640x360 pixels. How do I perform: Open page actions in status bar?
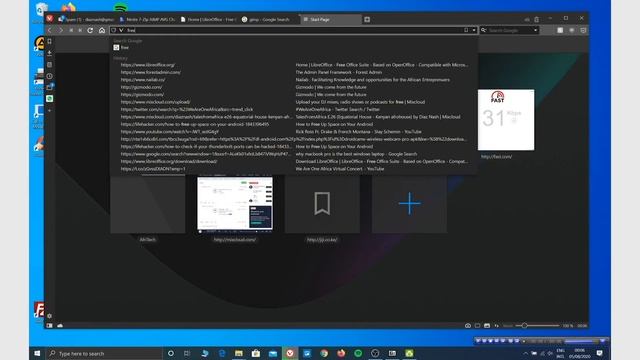[497, 326]
